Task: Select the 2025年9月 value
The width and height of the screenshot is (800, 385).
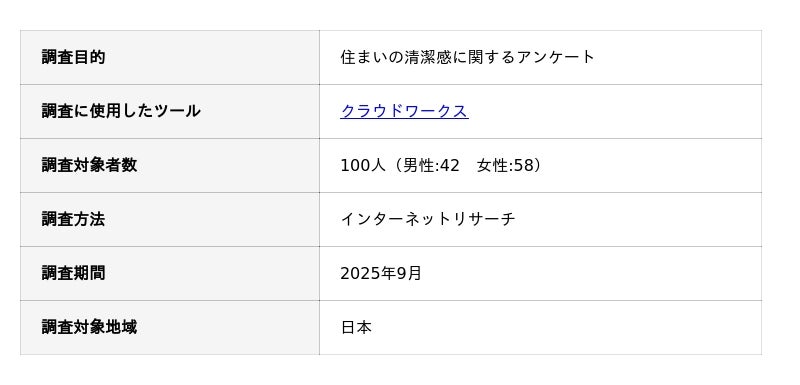Action: point(381,273)
